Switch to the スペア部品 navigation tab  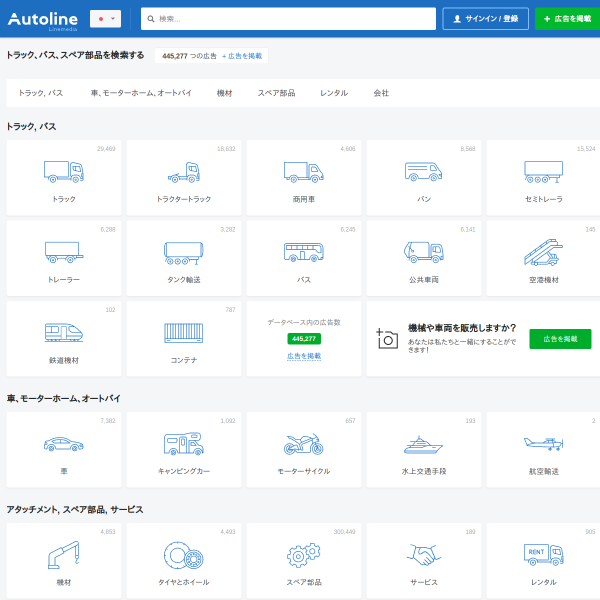tap(276, 93)
